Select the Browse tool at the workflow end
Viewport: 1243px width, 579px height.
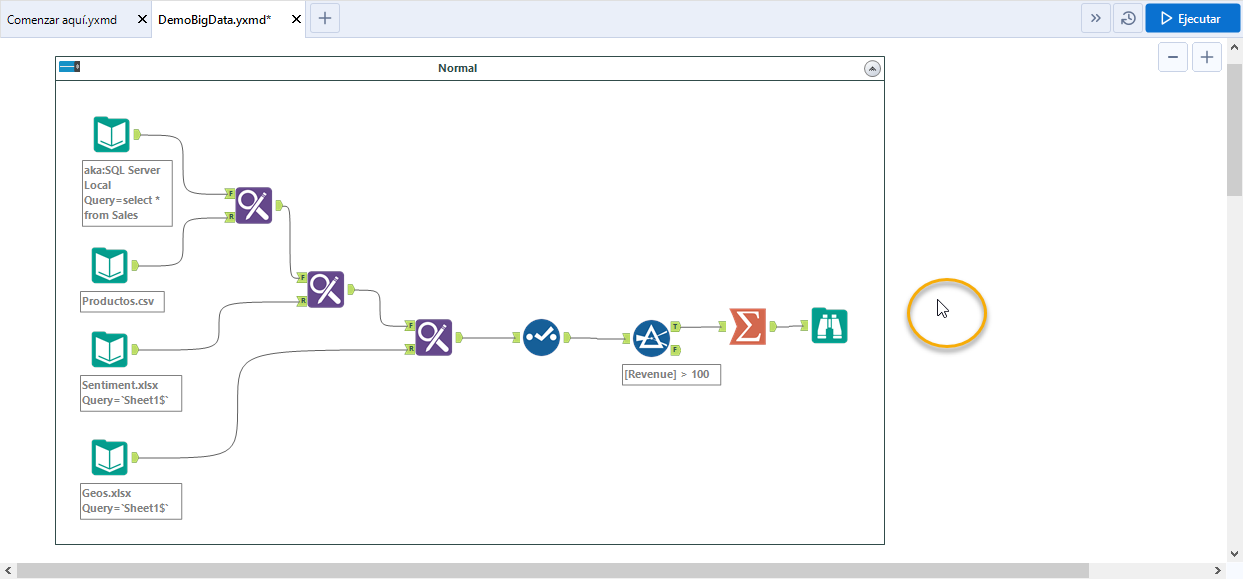[829, 325]
